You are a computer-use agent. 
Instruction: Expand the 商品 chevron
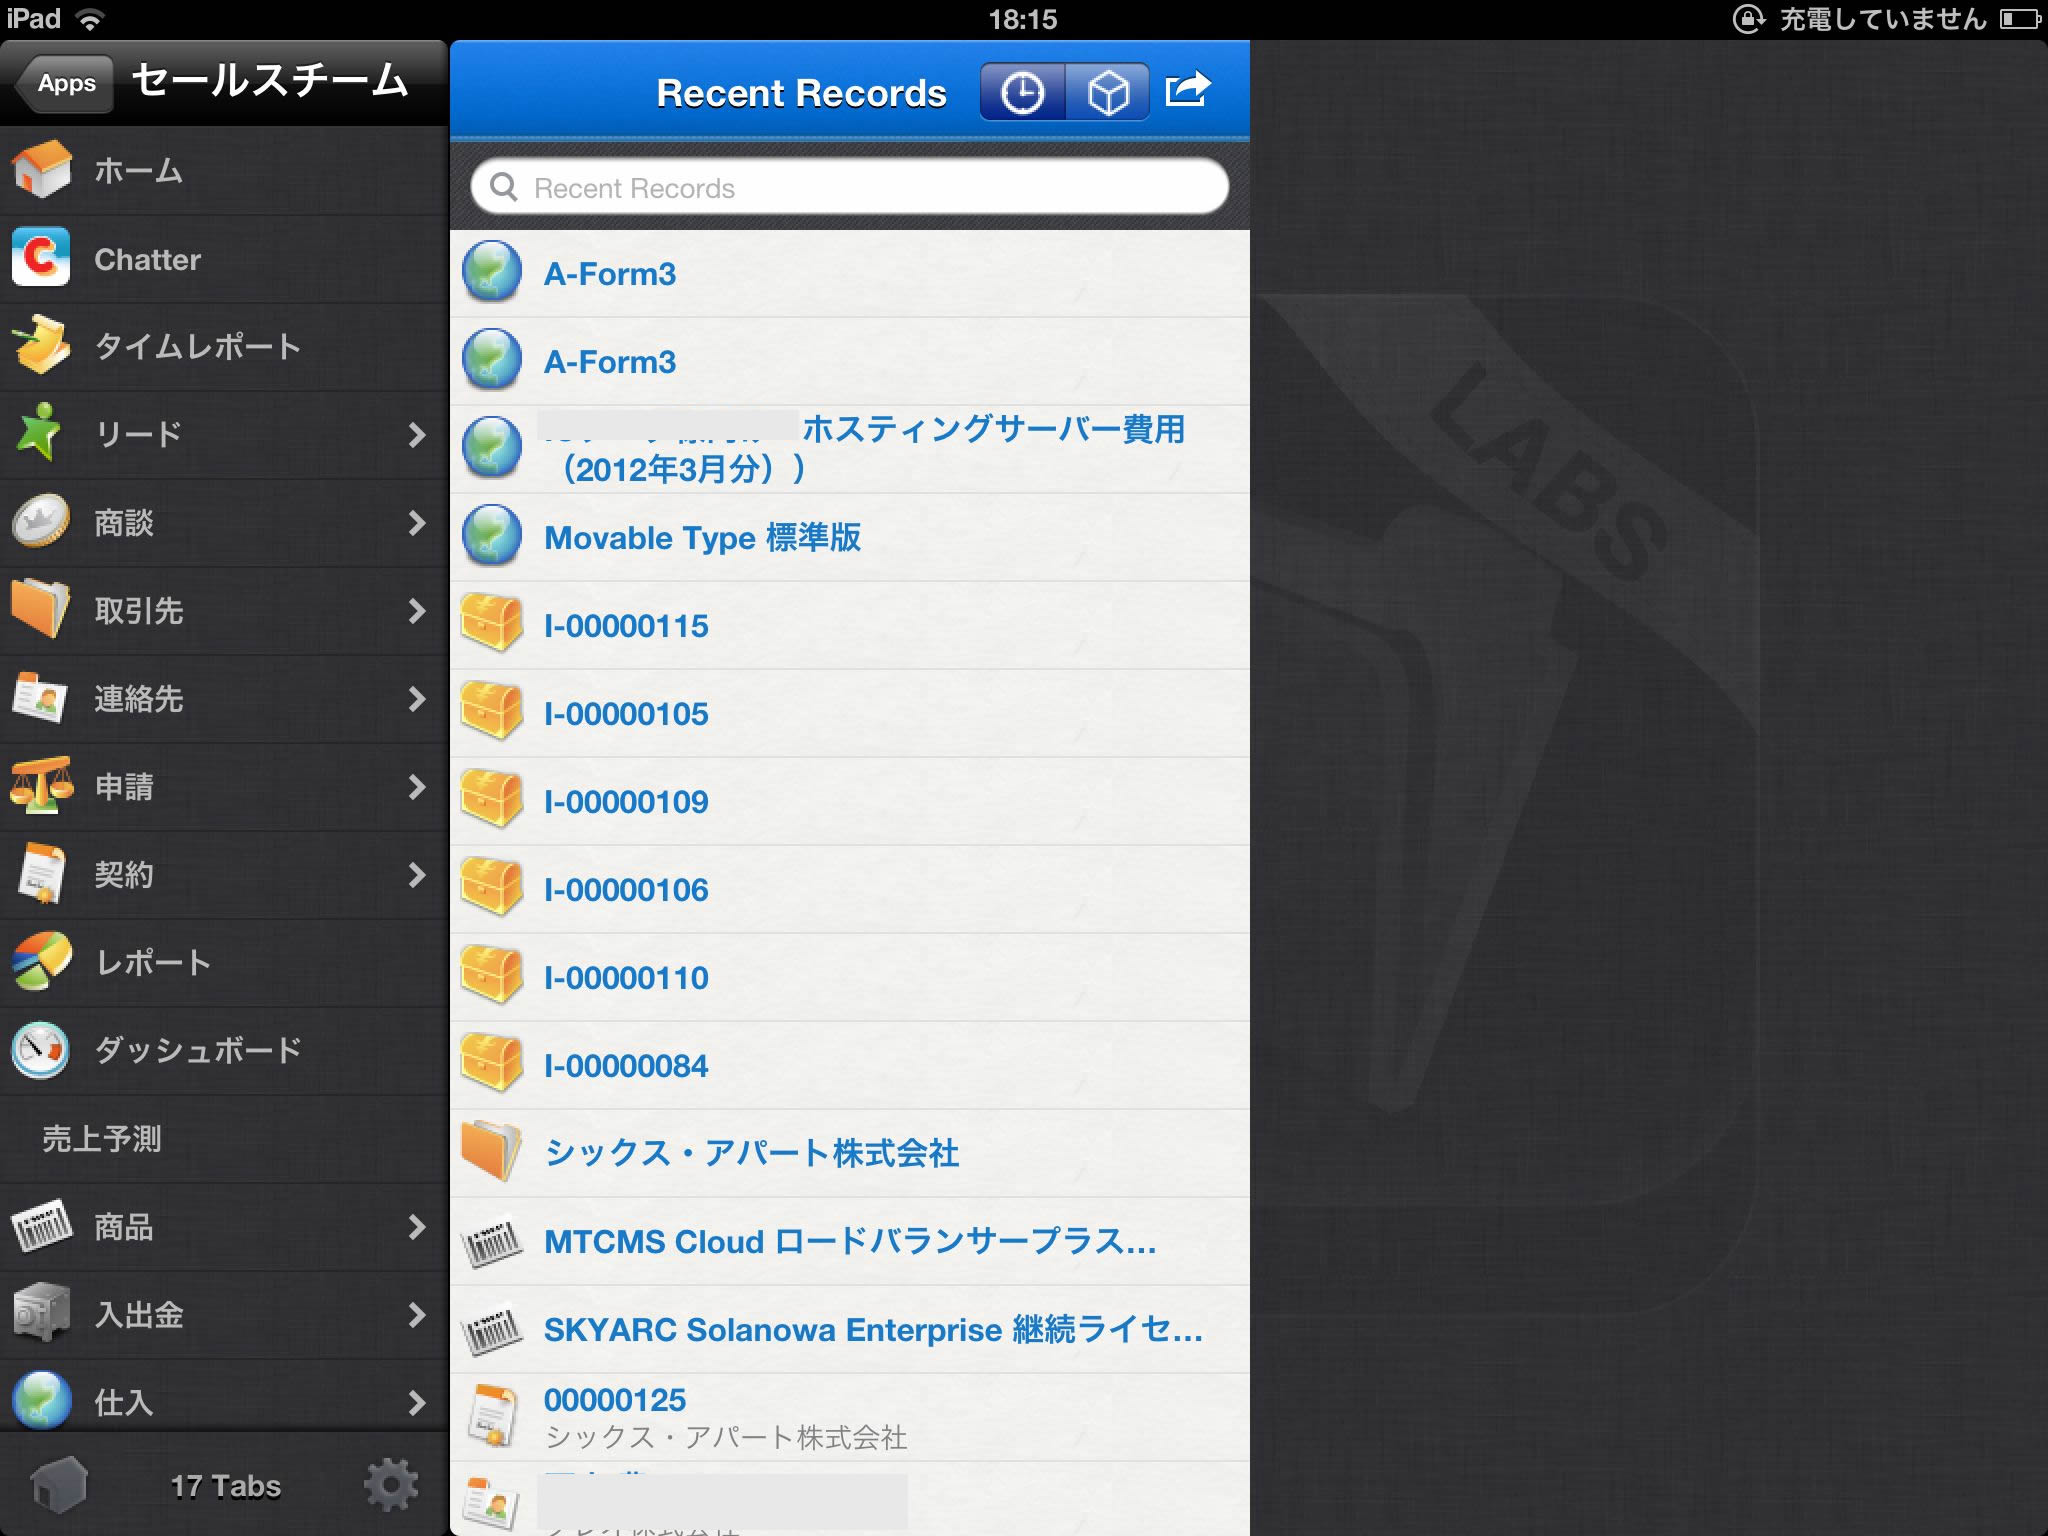click(x=416, y=1226)
